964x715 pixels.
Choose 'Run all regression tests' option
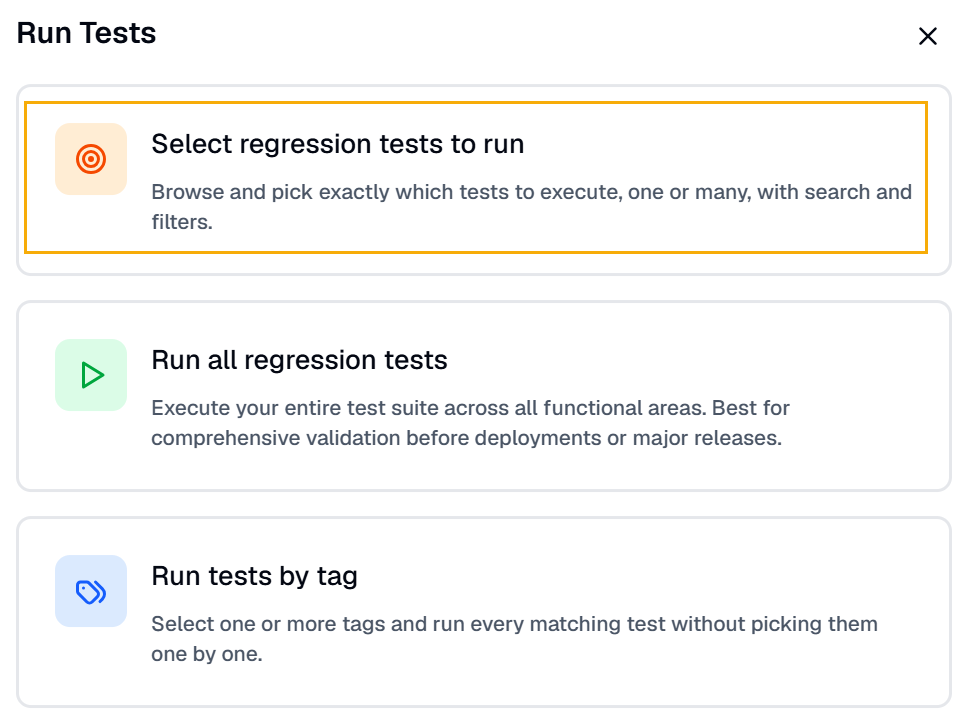[484, 396]
